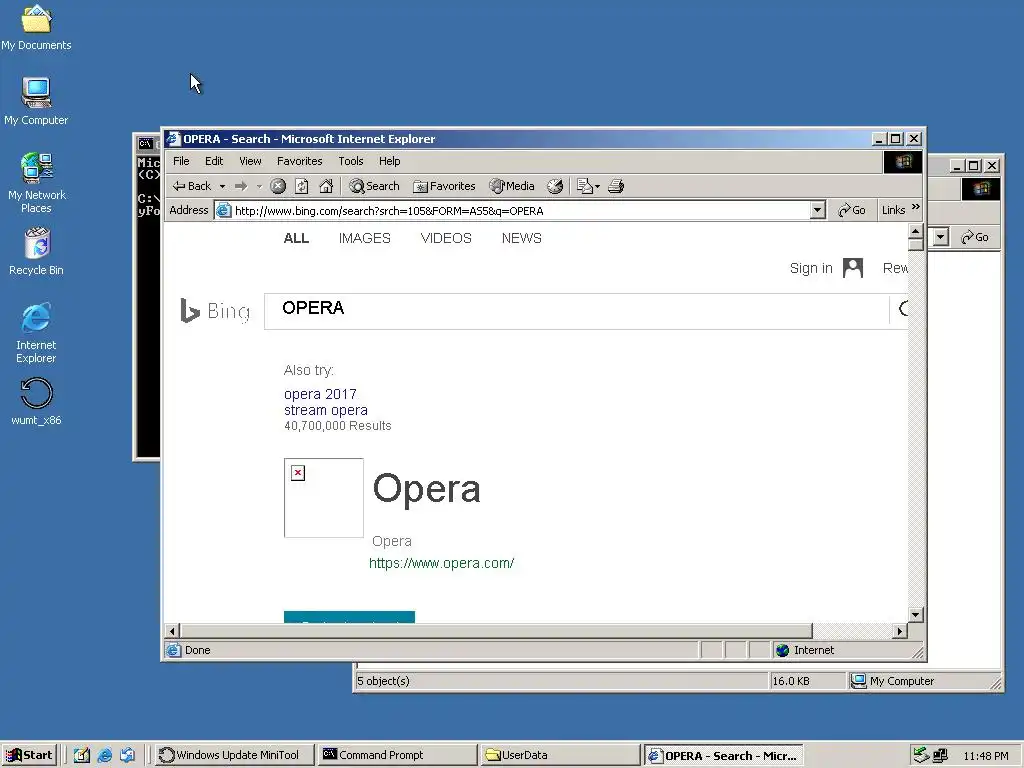
Task: Click the teal button below the Opera result
Action: pyautogui.click(x=349, y=617)
